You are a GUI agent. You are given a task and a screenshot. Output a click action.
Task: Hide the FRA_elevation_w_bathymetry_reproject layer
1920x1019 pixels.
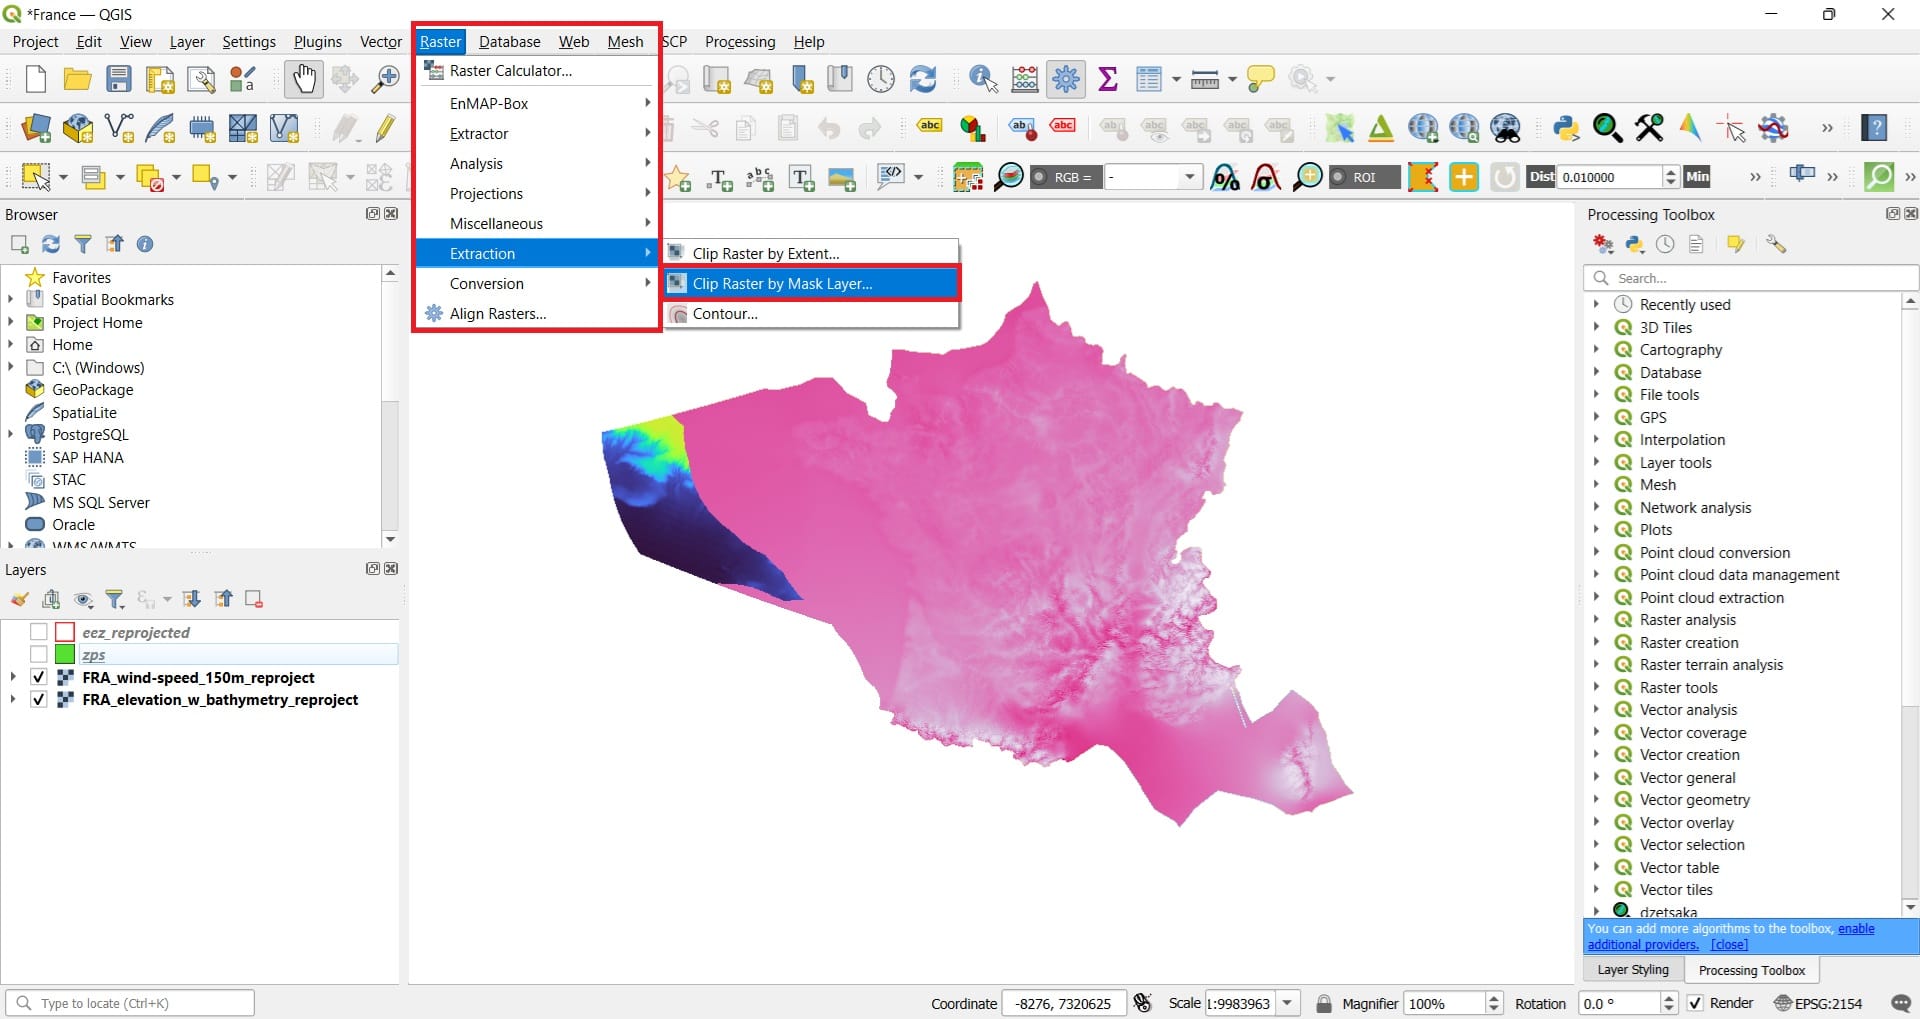(39, 699)
